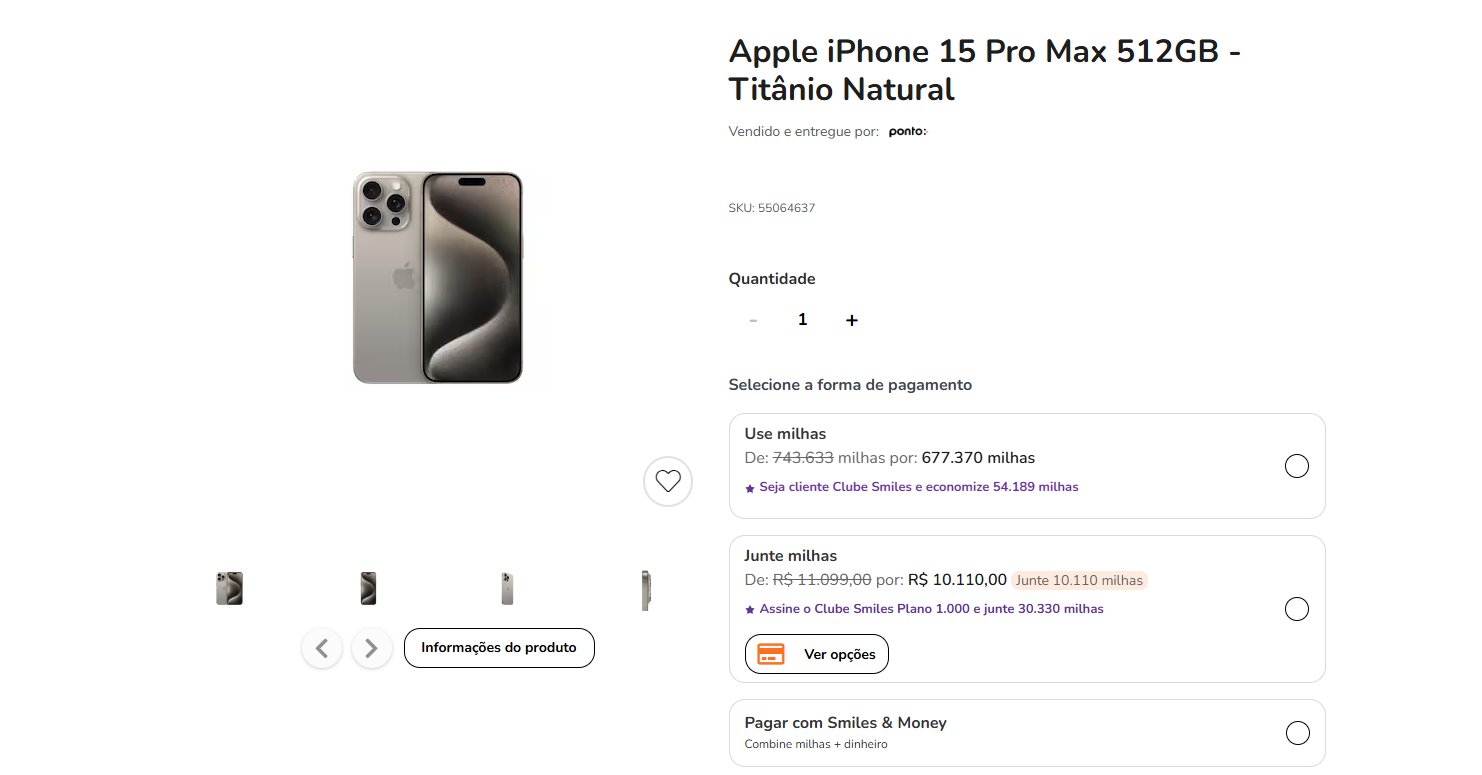Decrease quantity with minus sign
1482x775 pixels.
(753, 320)
